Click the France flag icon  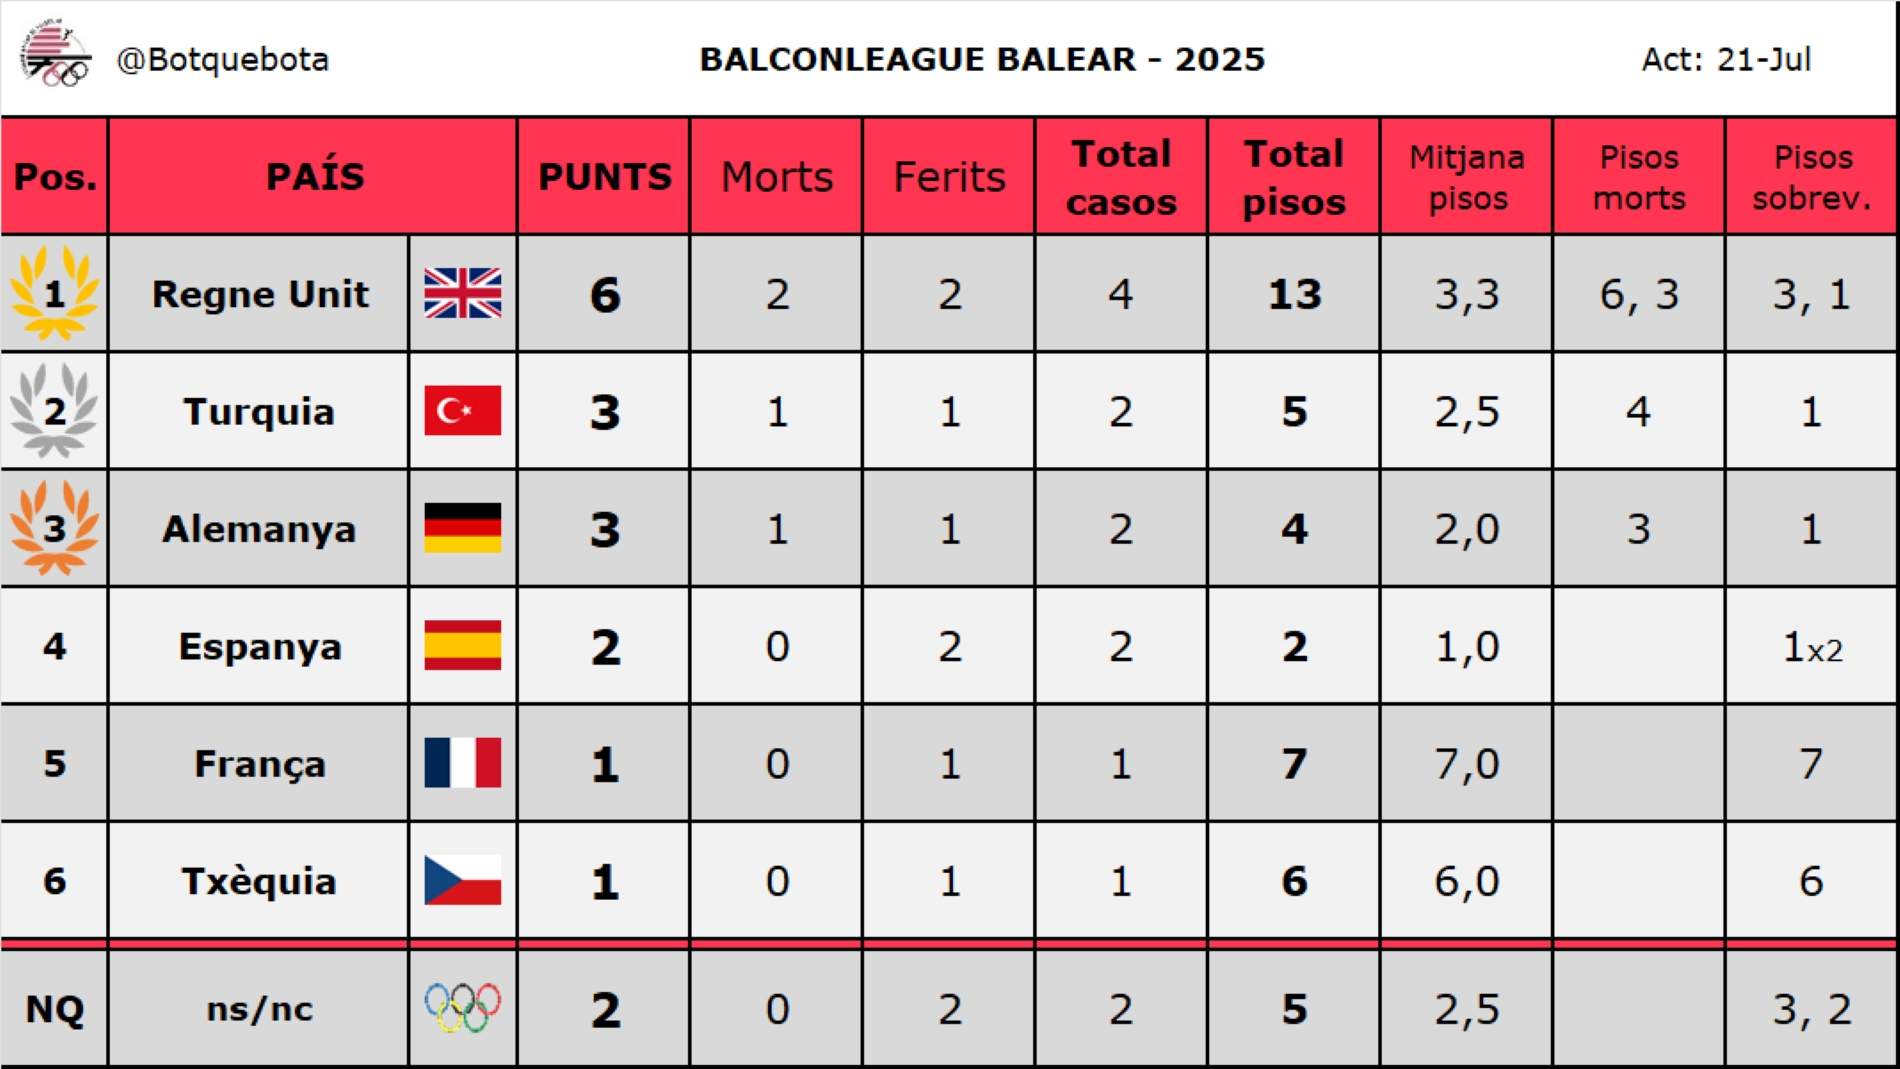tap(462, 763)
